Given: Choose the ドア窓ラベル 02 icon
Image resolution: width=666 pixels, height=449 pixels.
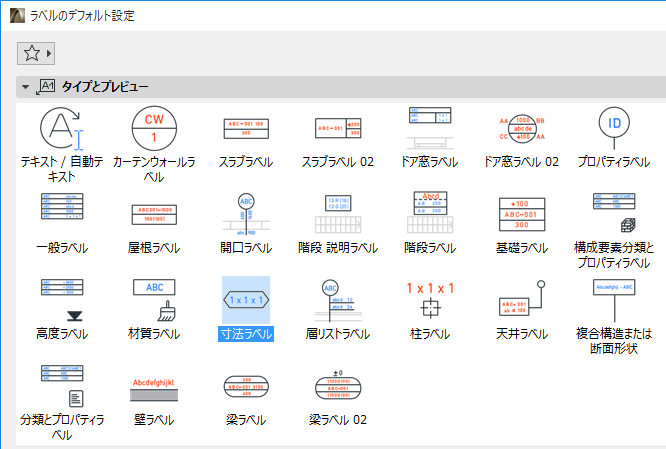Looking at the screenshot, I should (x=522, y=130).
